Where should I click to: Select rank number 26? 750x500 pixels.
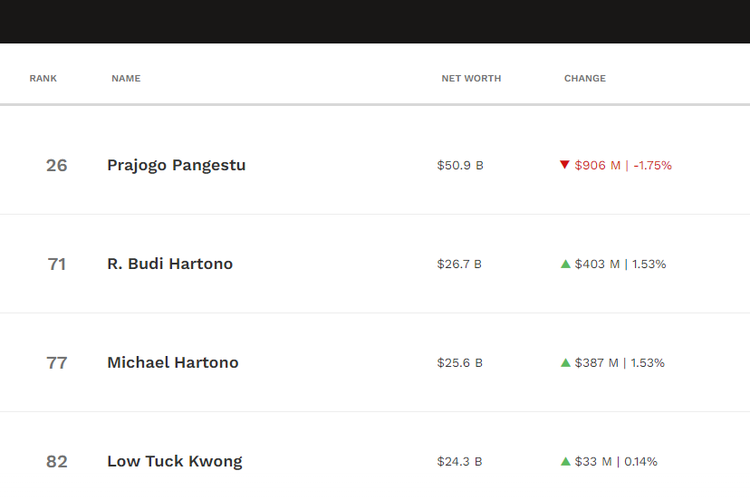point(56,166)
